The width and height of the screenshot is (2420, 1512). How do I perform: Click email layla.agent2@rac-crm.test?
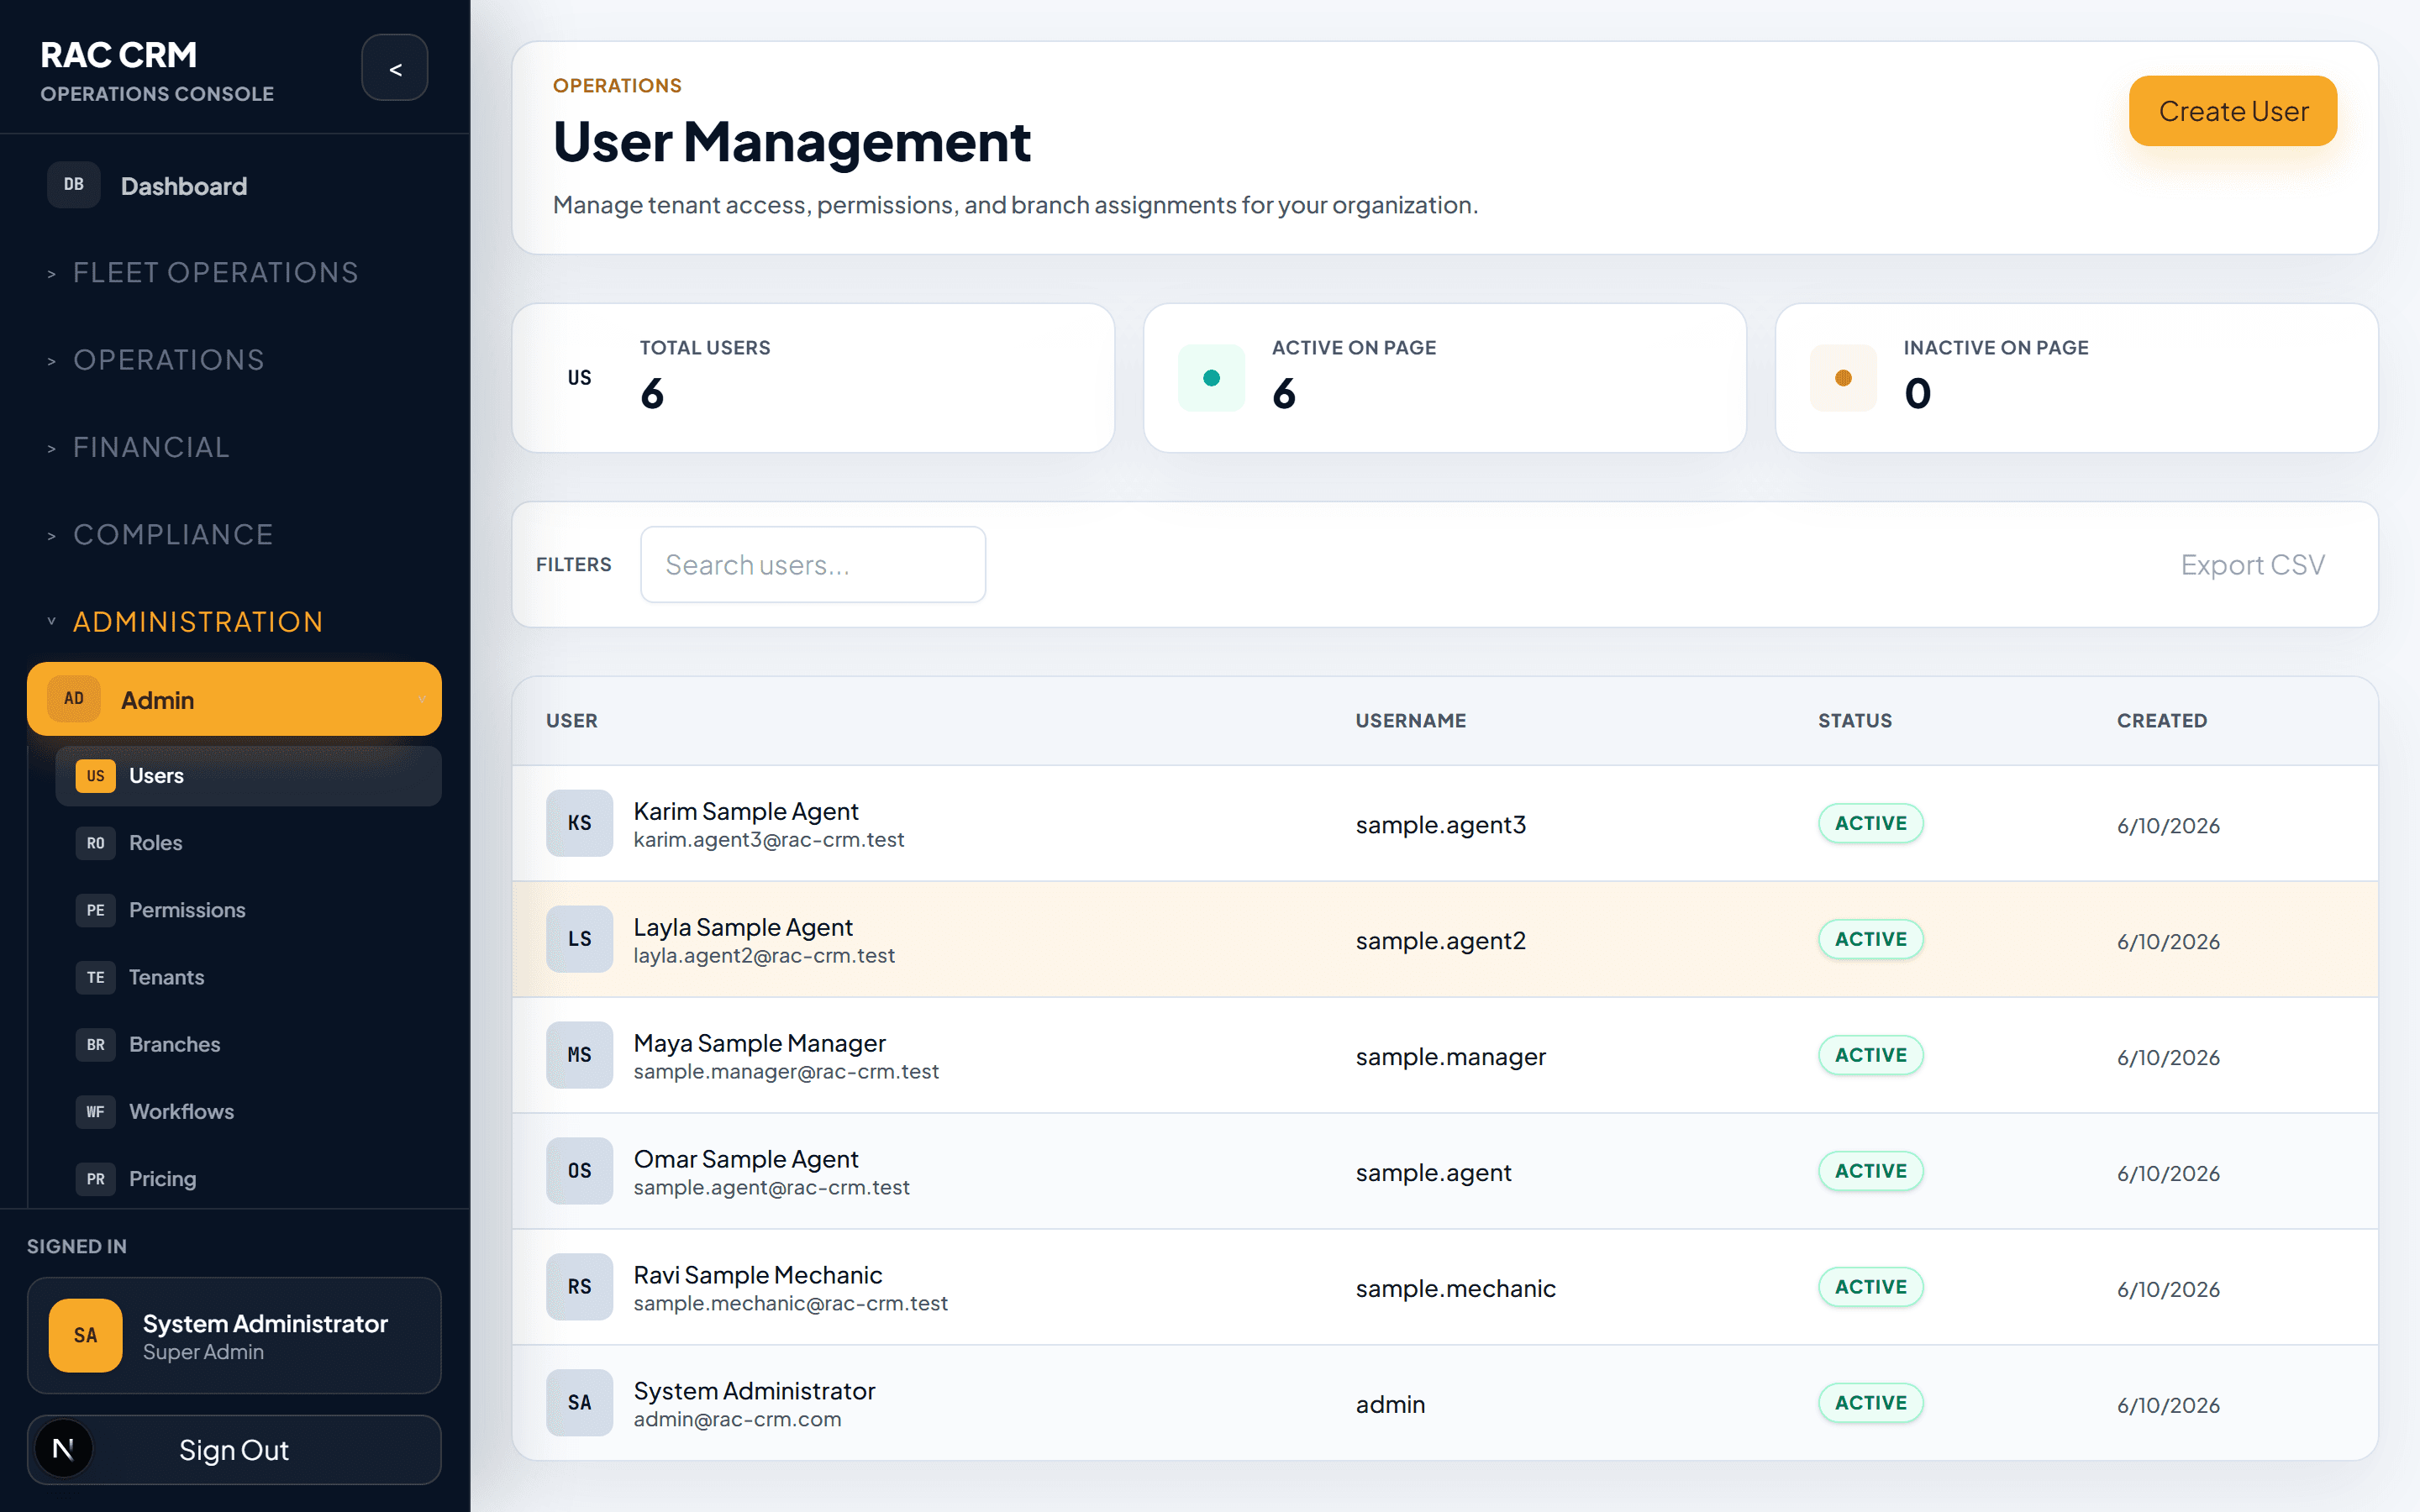pyautogui.click(x=764, y=956)
